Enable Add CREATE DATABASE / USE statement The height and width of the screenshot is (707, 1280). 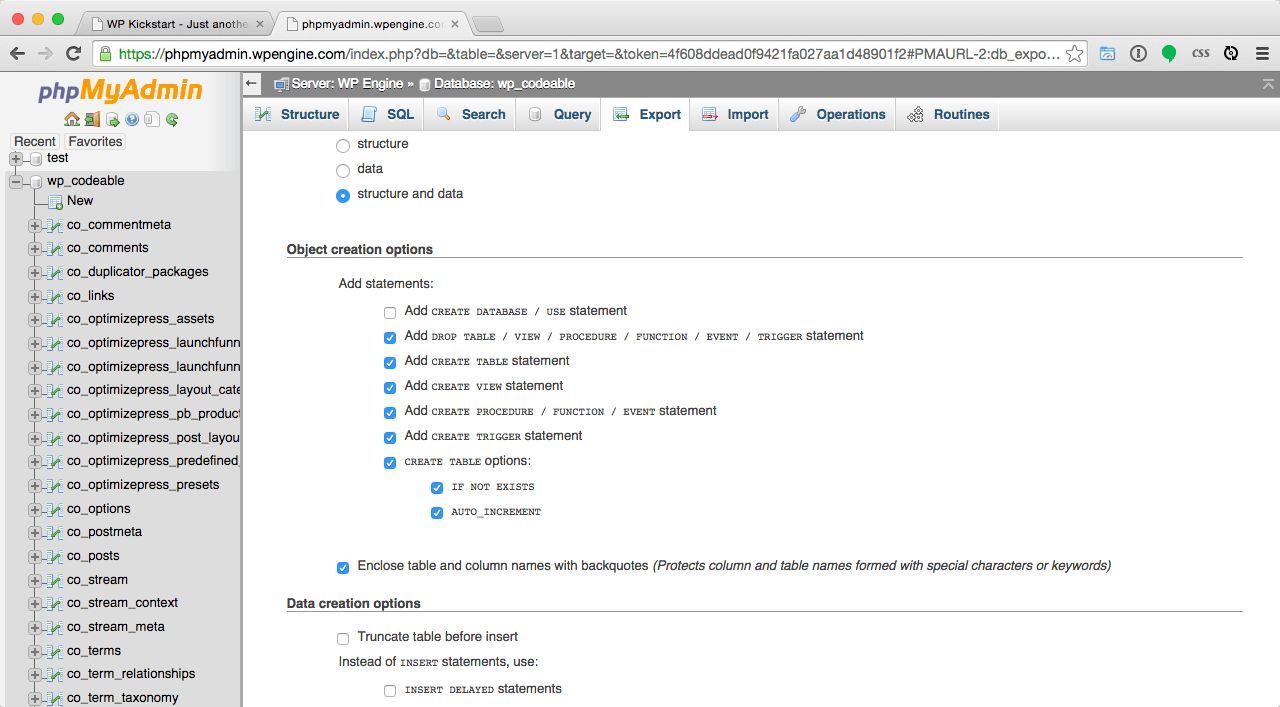click(390, 313)
